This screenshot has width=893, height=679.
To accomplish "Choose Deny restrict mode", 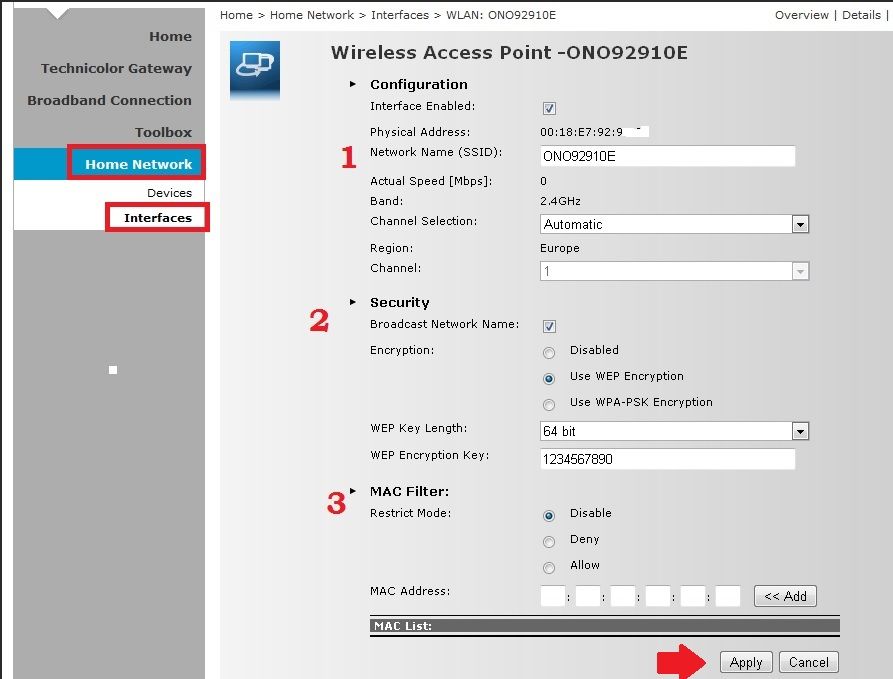I will point(549,542).
